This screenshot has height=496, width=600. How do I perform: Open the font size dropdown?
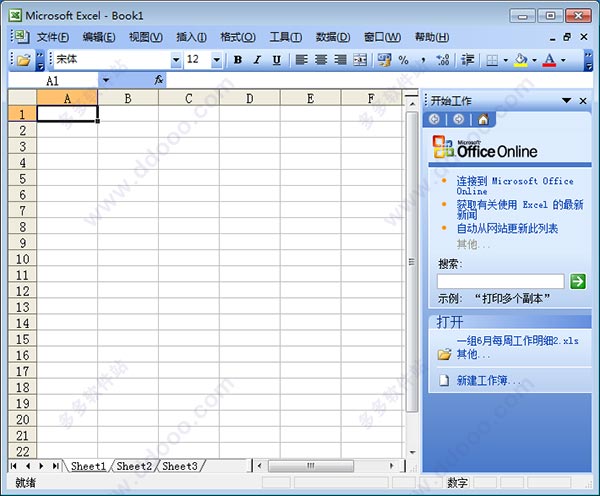[217, 60]
